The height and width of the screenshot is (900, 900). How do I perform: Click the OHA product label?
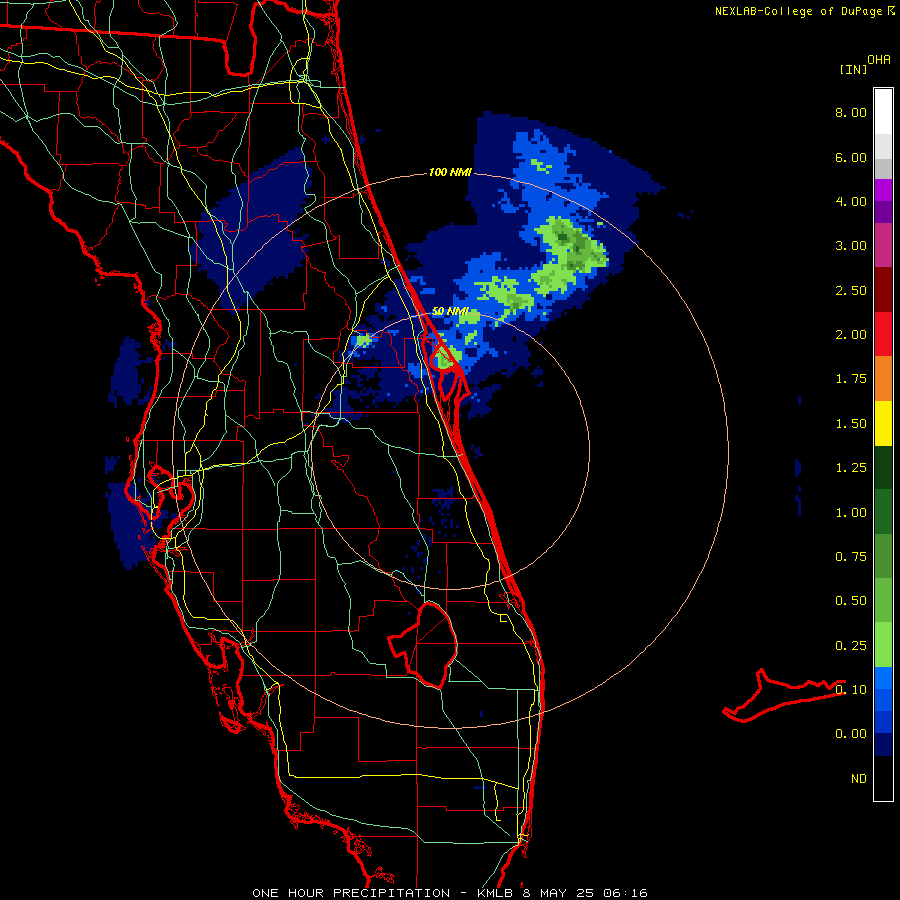click(x=879, y=60)
